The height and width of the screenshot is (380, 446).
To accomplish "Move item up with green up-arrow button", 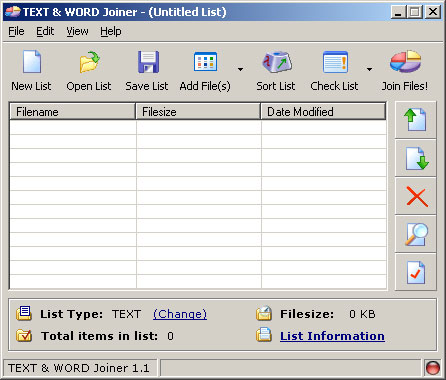I will point(415,120).
